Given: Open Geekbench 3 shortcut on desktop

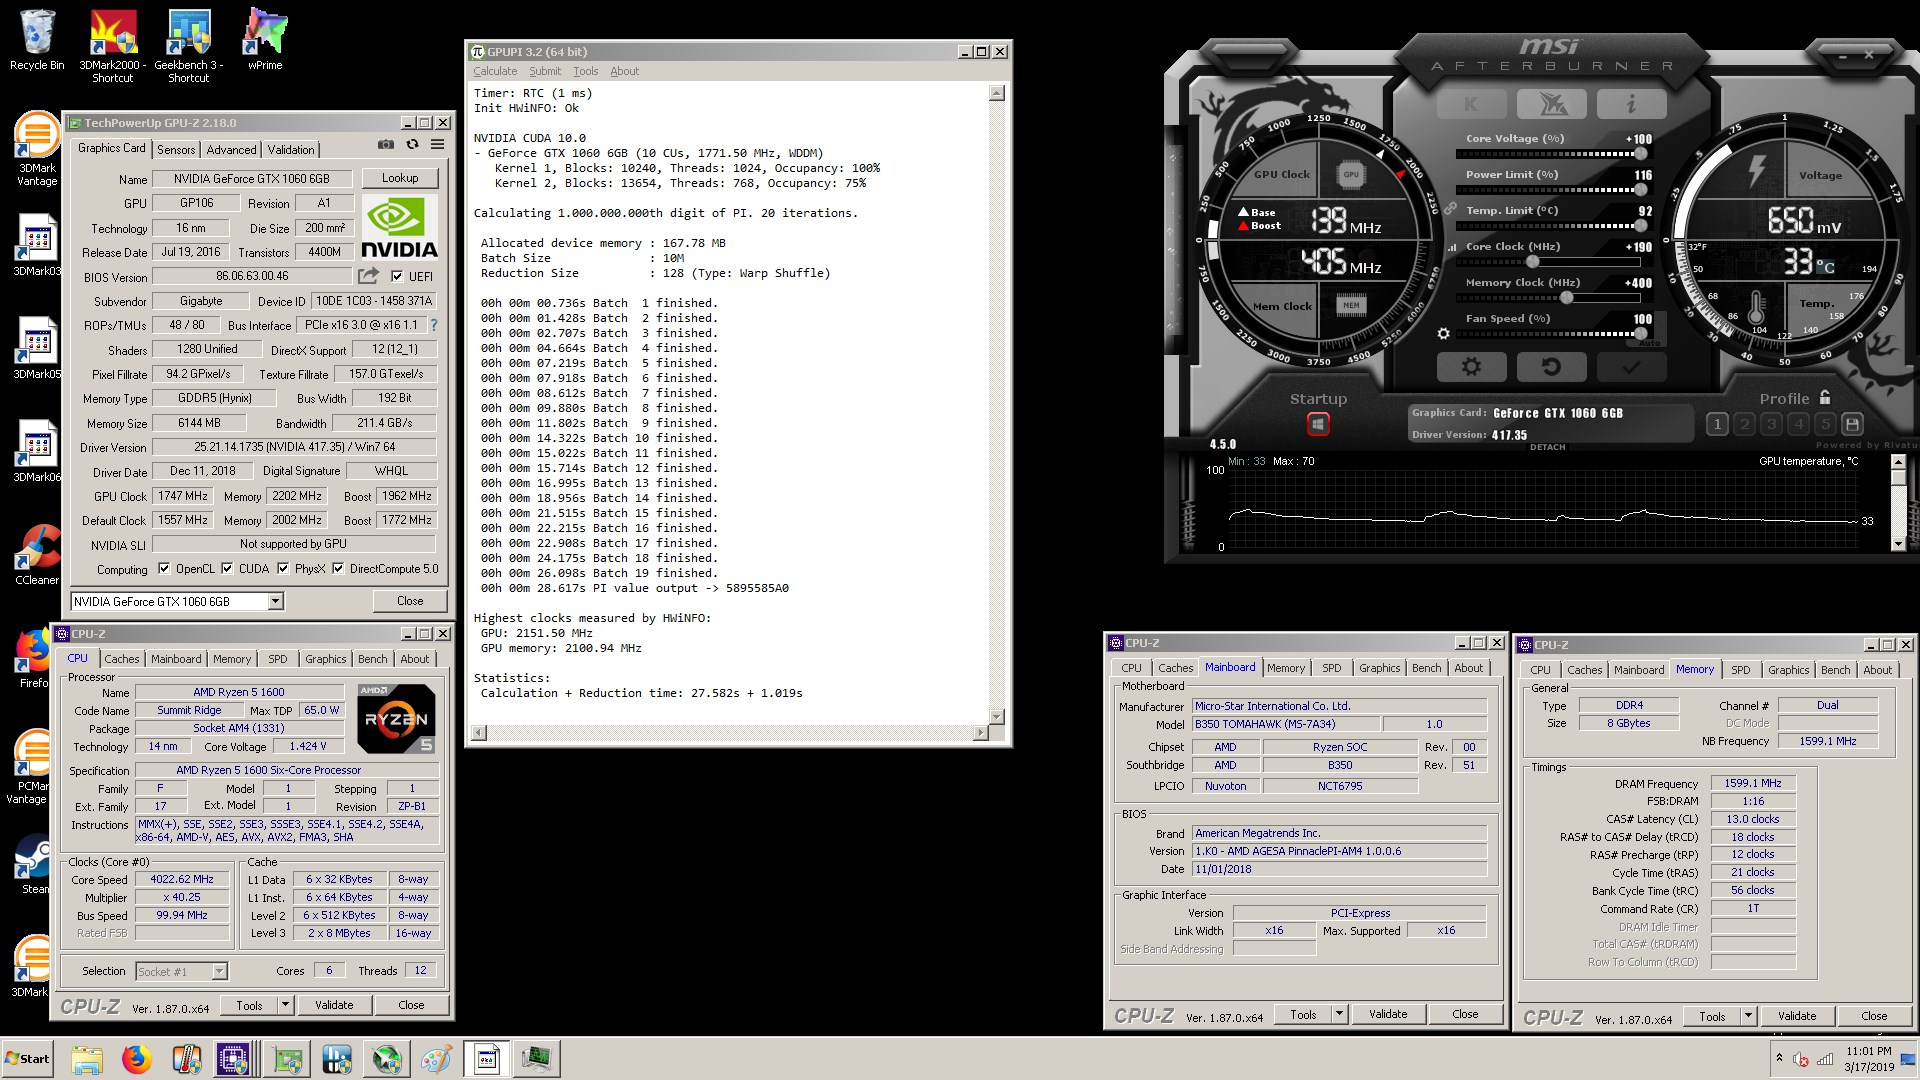Looking at the screenshot, I should tap(188, 46).
